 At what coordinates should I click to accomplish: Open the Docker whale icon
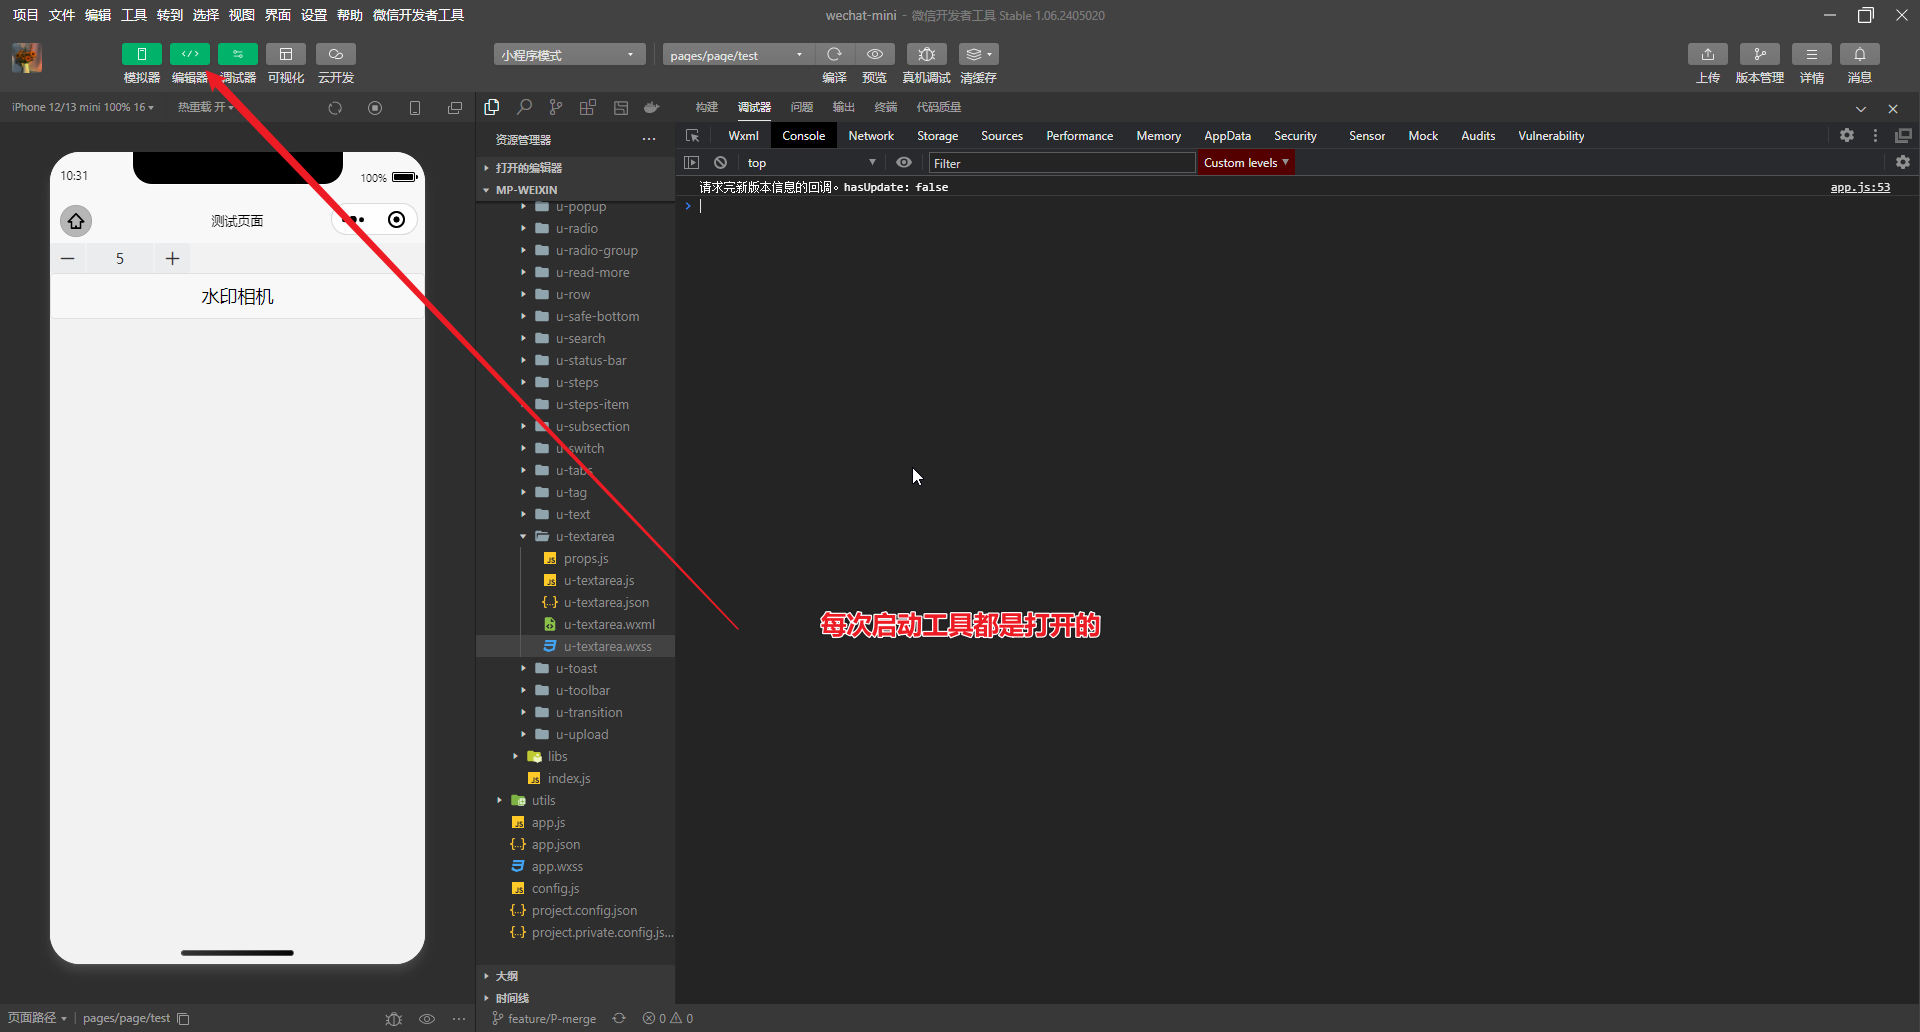coord(652,107)
